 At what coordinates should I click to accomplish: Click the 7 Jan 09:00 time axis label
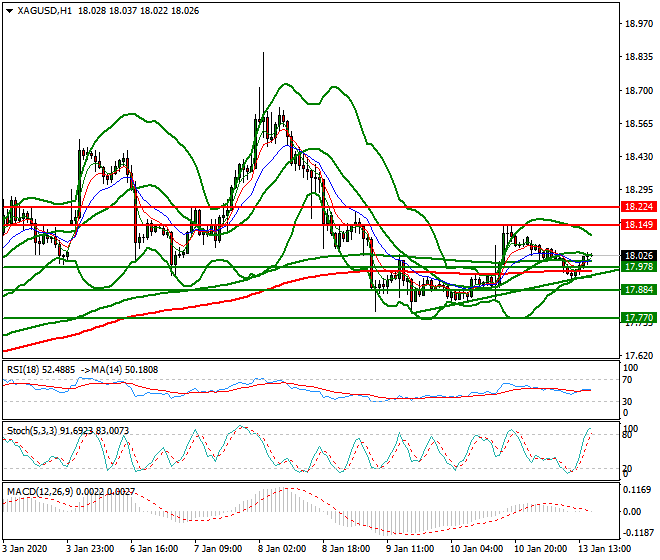(218, 549)
